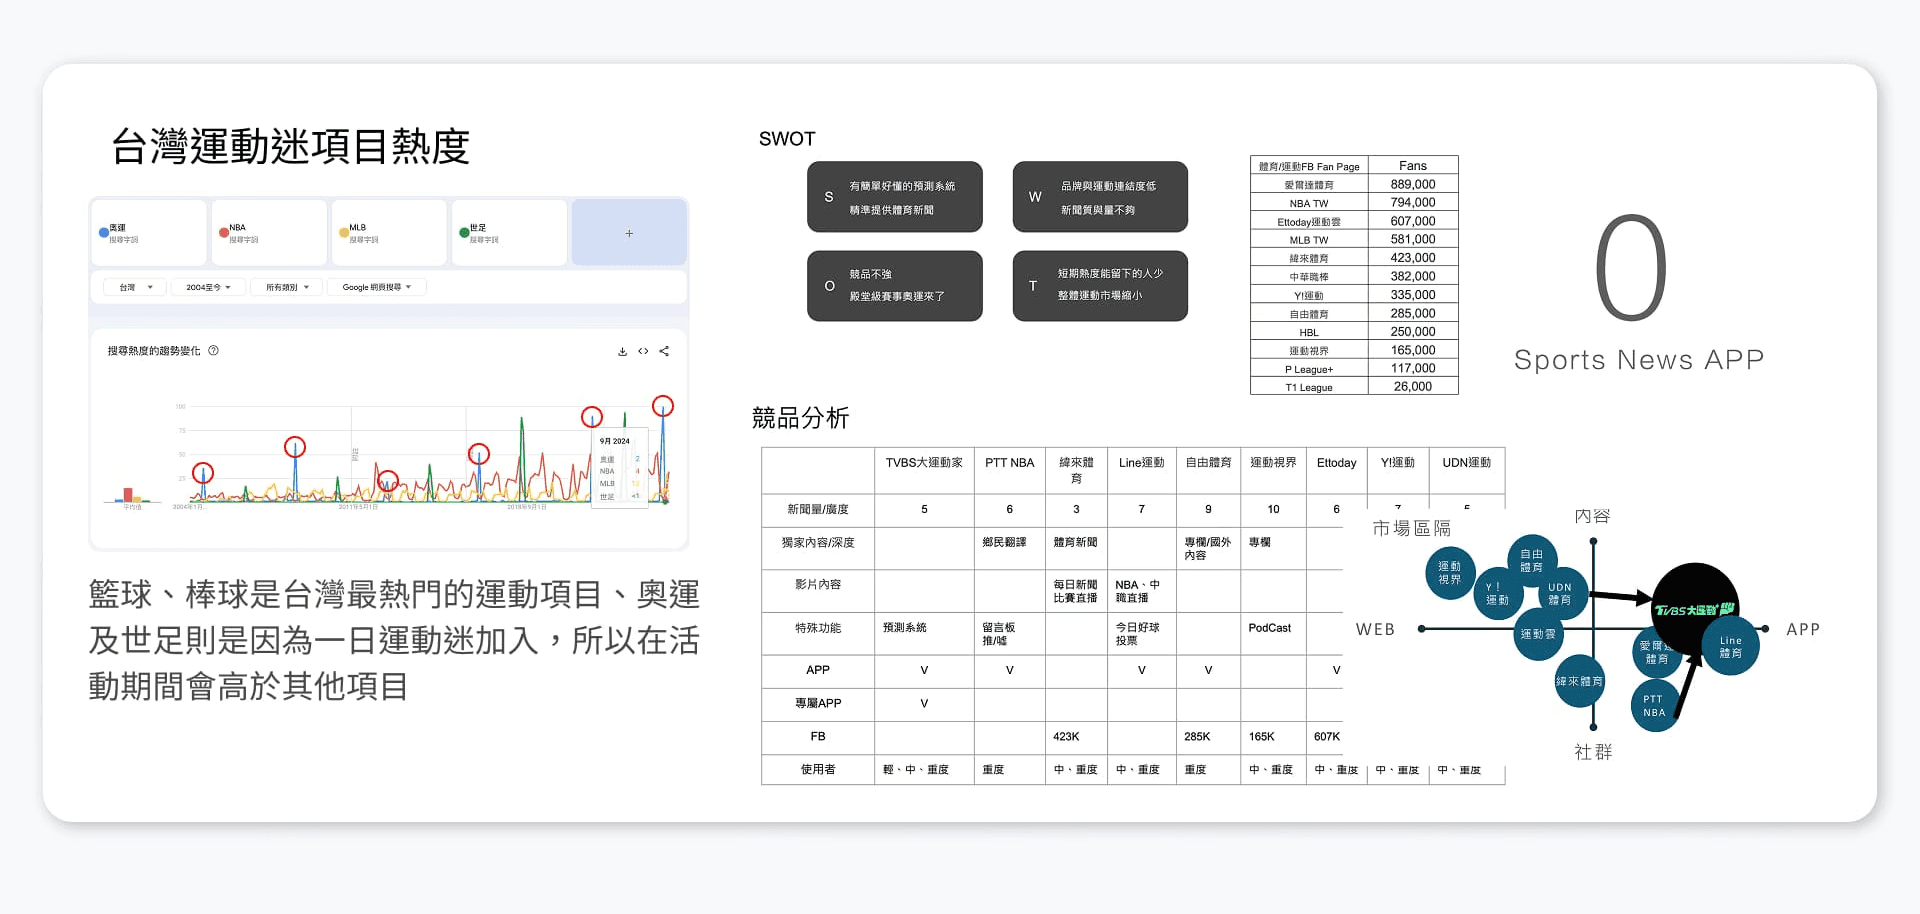
Task: Click the 搜尋熱度的趨勢變化 chart title
Action: 154,351
